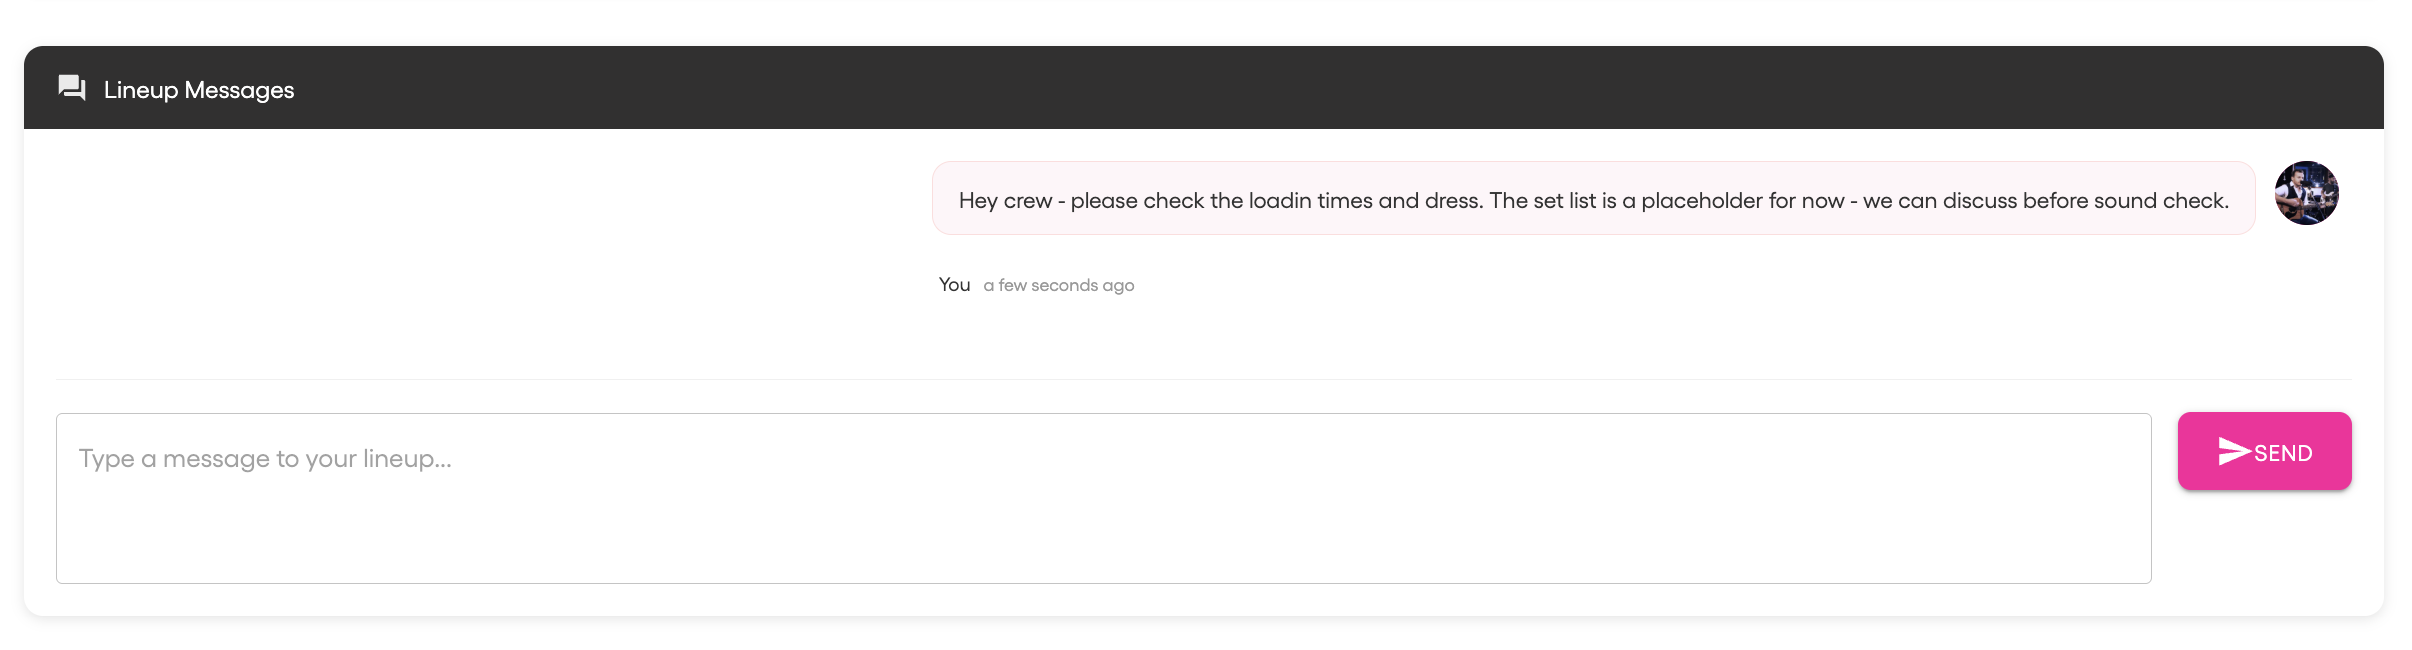Click the 'Lineup Messages' header title
Viewport: 2412px width, 650px height.
tap(199, 90)
